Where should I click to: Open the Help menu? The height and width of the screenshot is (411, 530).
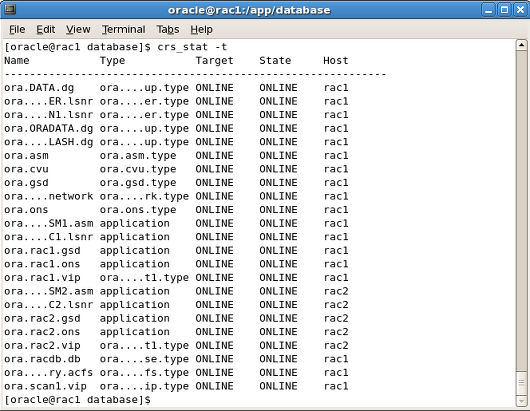coord(201,29)
